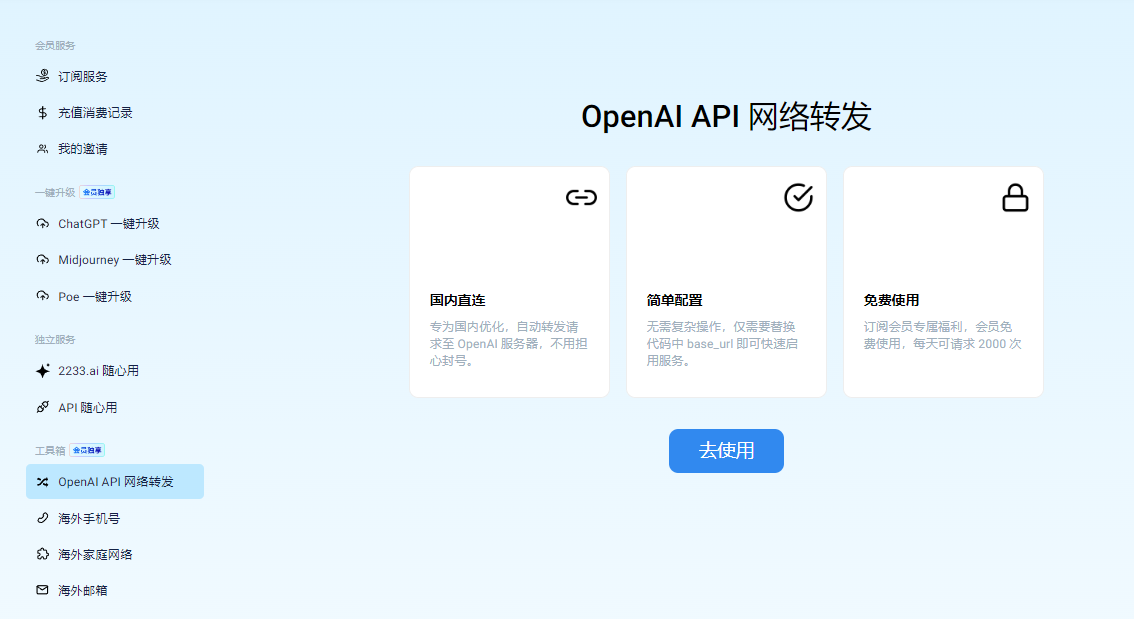
Task: Click the cloud upload icon for ChatGPT
Action: point(42,224)
